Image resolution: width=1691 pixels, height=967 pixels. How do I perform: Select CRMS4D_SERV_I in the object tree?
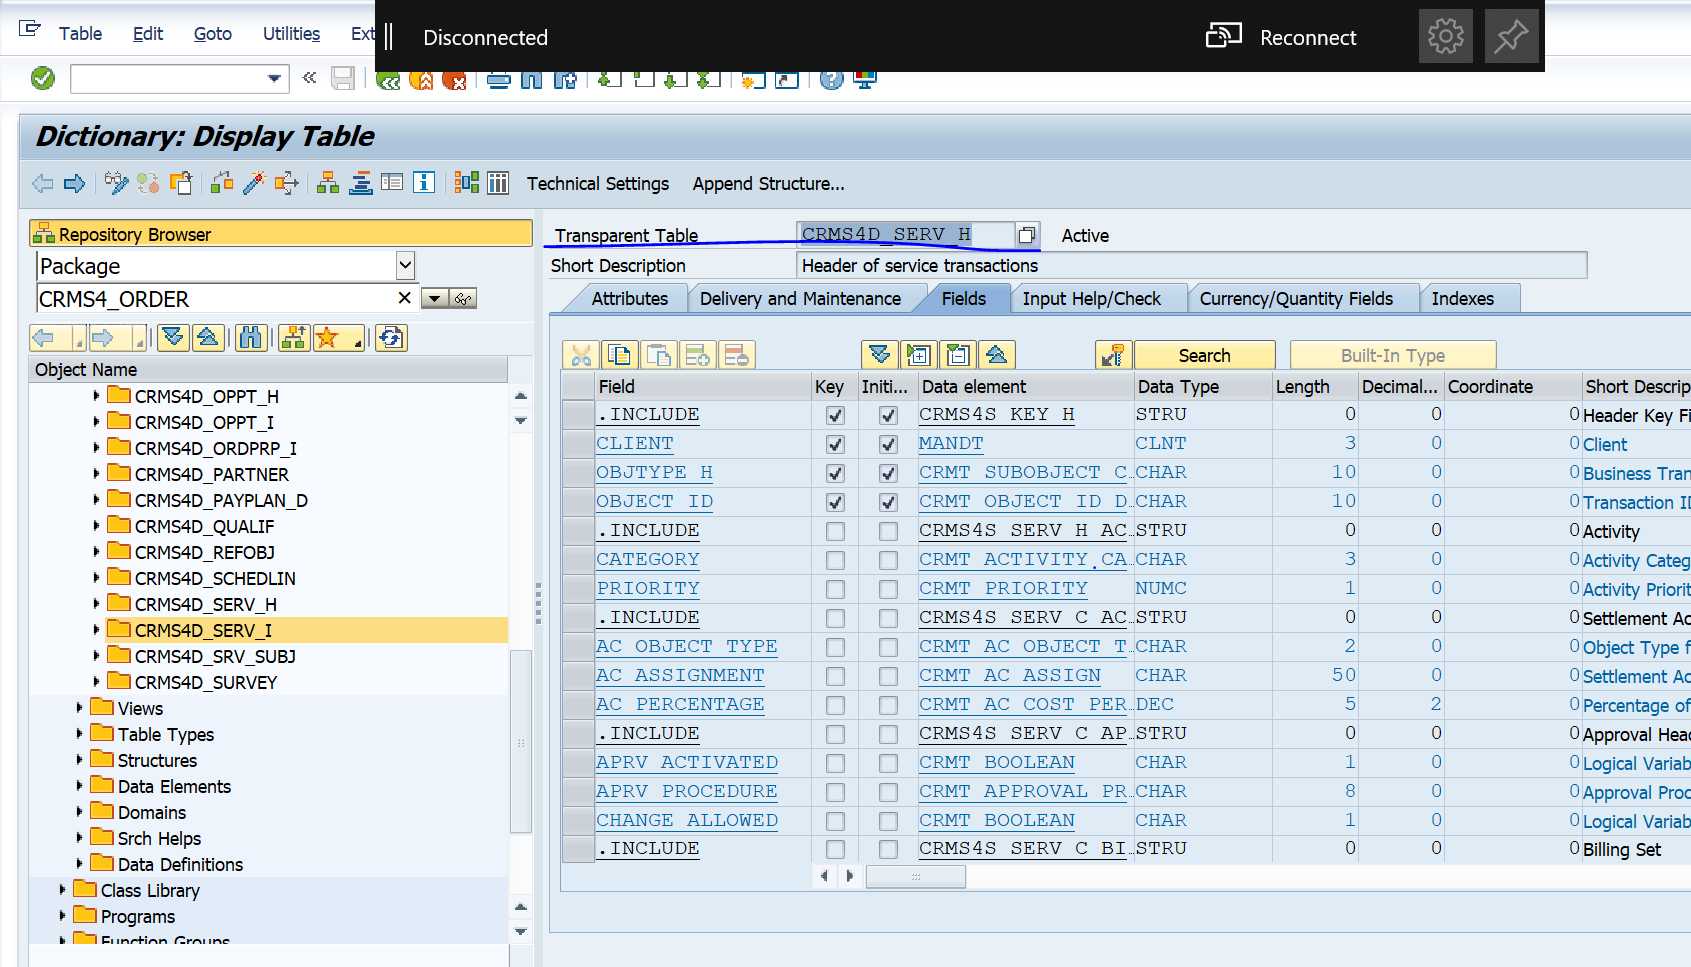click(203, 630)
